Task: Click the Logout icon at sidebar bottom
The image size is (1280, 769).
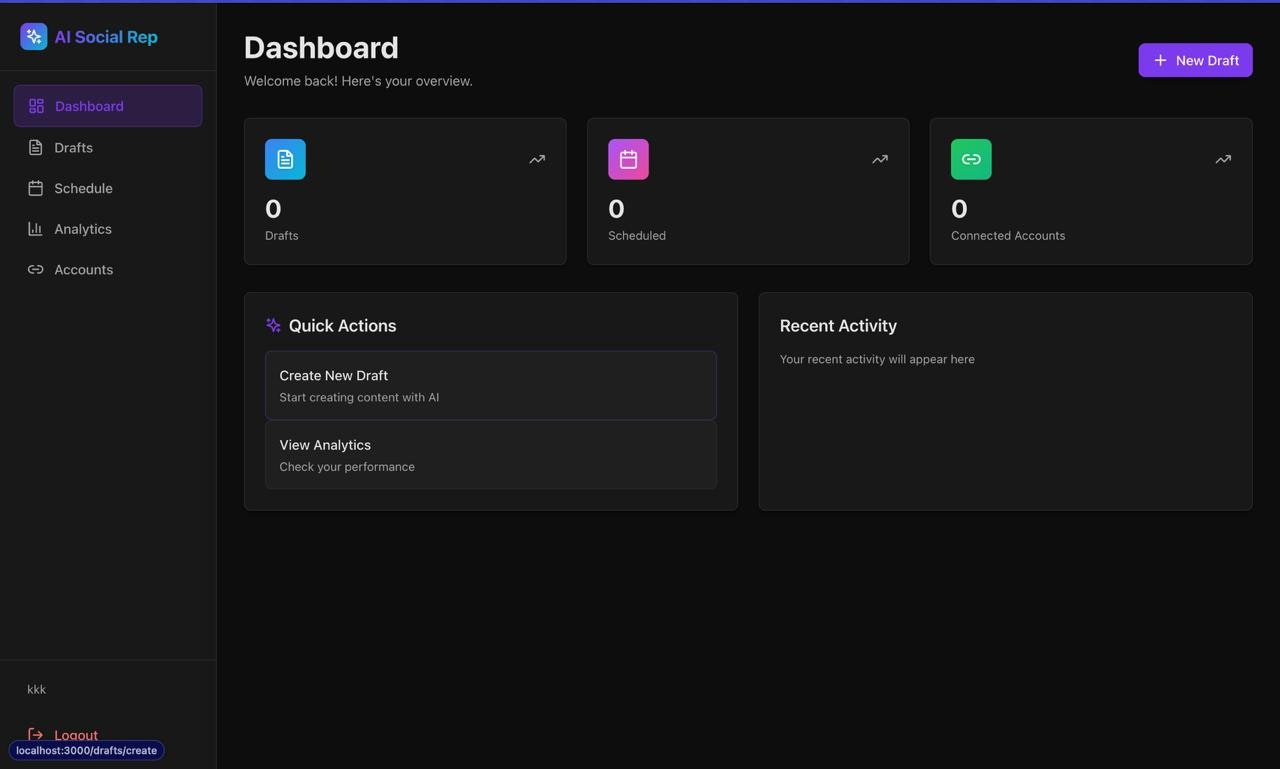Action: coord(34,735)
